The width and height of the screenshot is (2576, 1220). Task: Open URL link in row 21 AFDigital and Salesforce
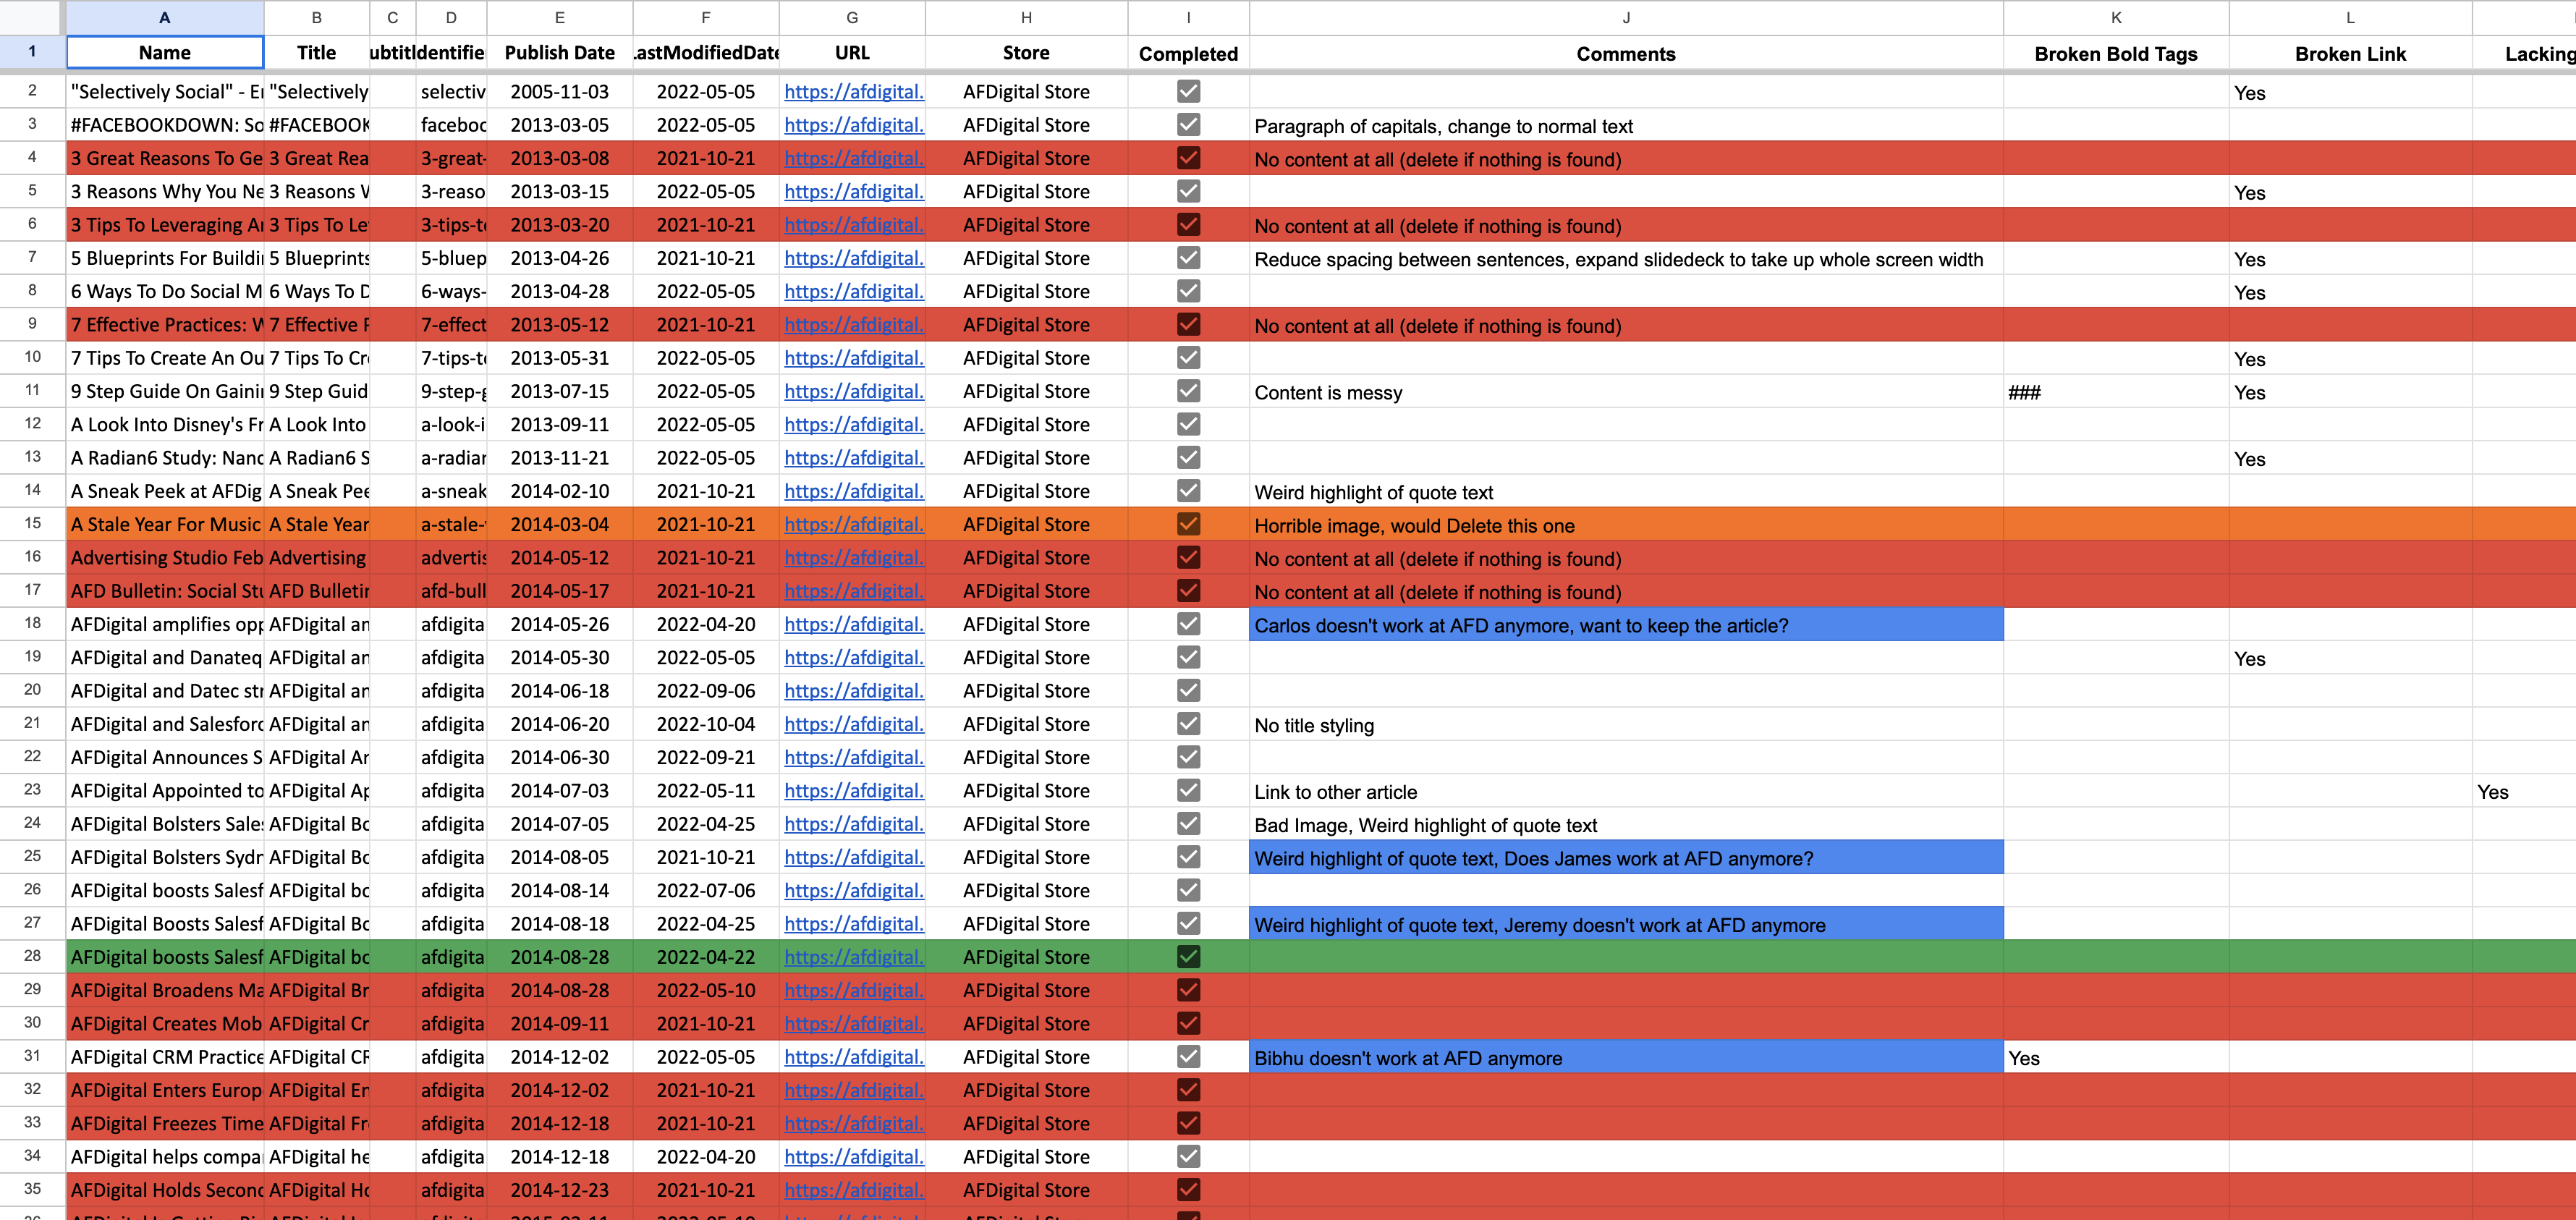[853, 724]
